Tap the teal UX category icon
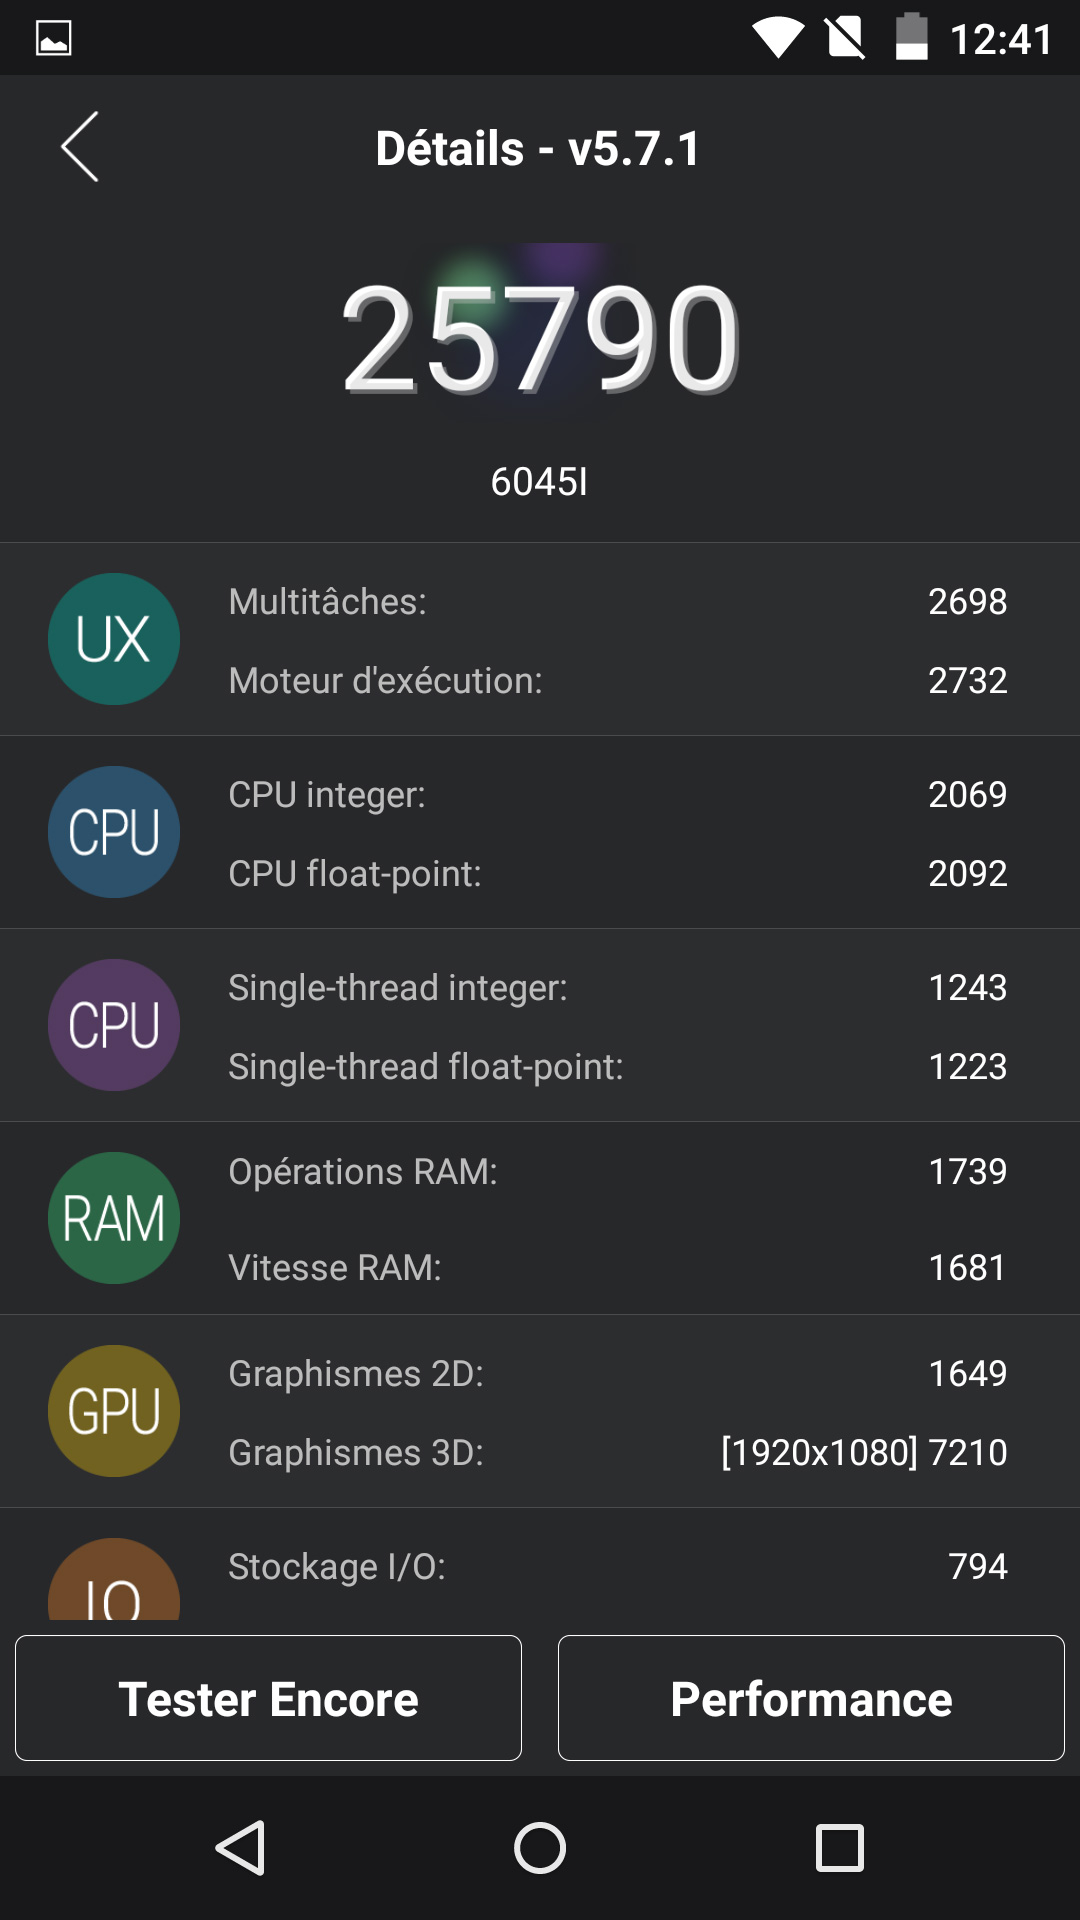1080x1920 pixels. pyautogui.click(x=114, y=639)
